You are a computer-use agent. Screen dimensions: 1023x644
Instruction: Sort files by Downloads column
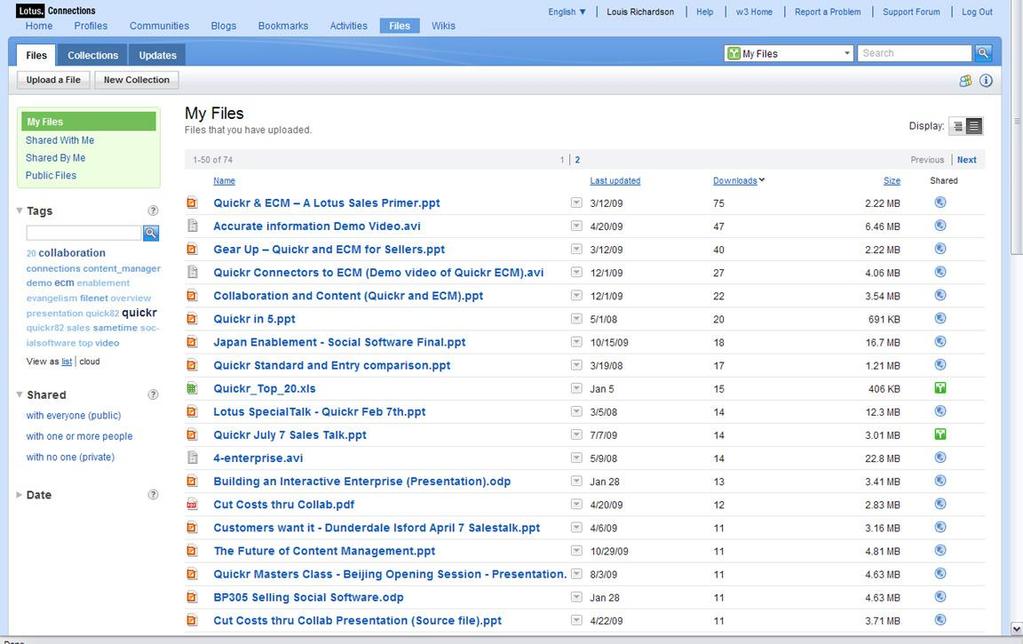(x=735, y=181)
